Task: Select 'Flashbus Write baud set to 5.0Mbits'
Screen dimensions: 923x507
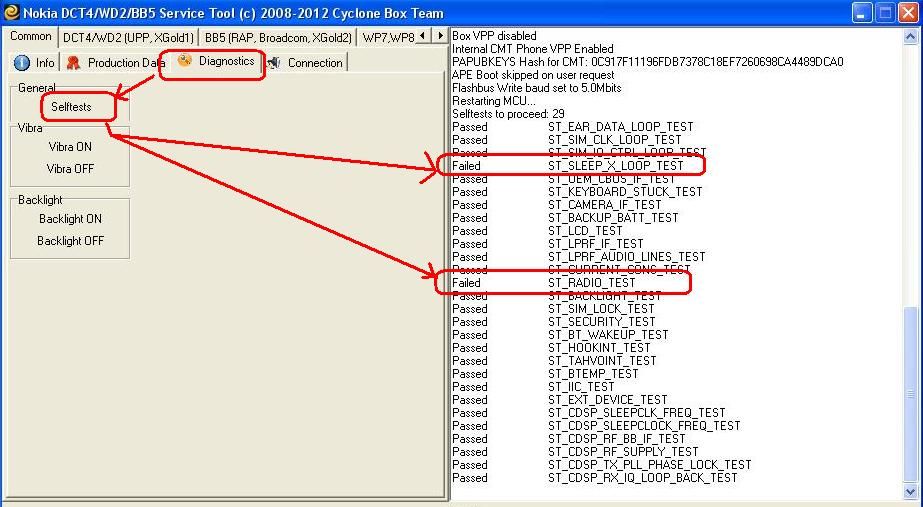Action: tap(536, 88)
